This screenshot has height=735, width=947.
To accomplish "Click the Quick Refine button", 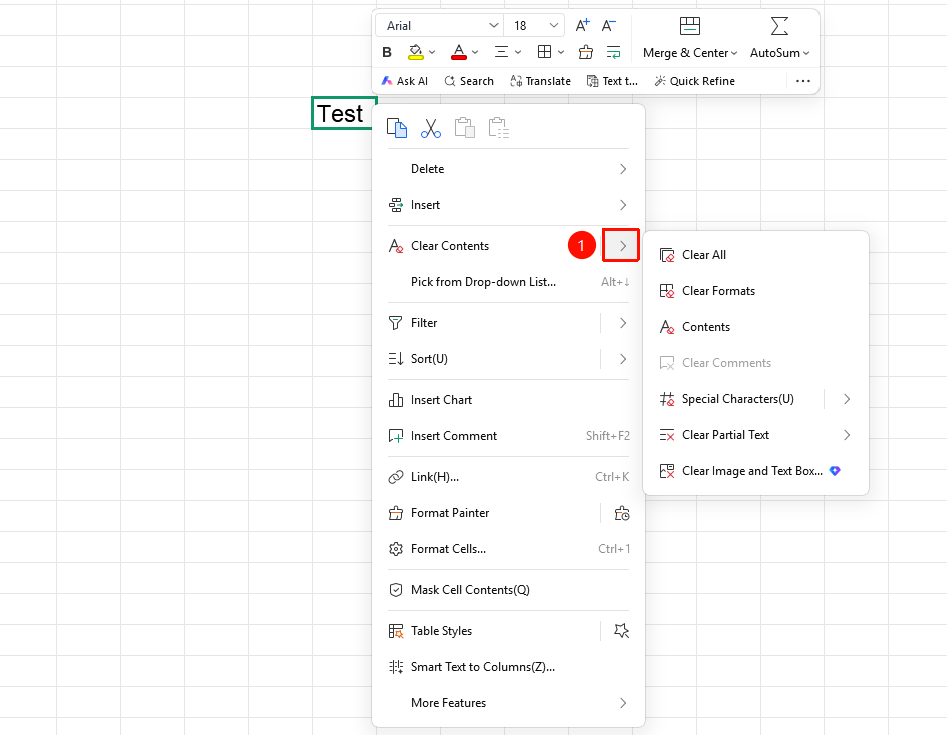I will pos(695,81).
